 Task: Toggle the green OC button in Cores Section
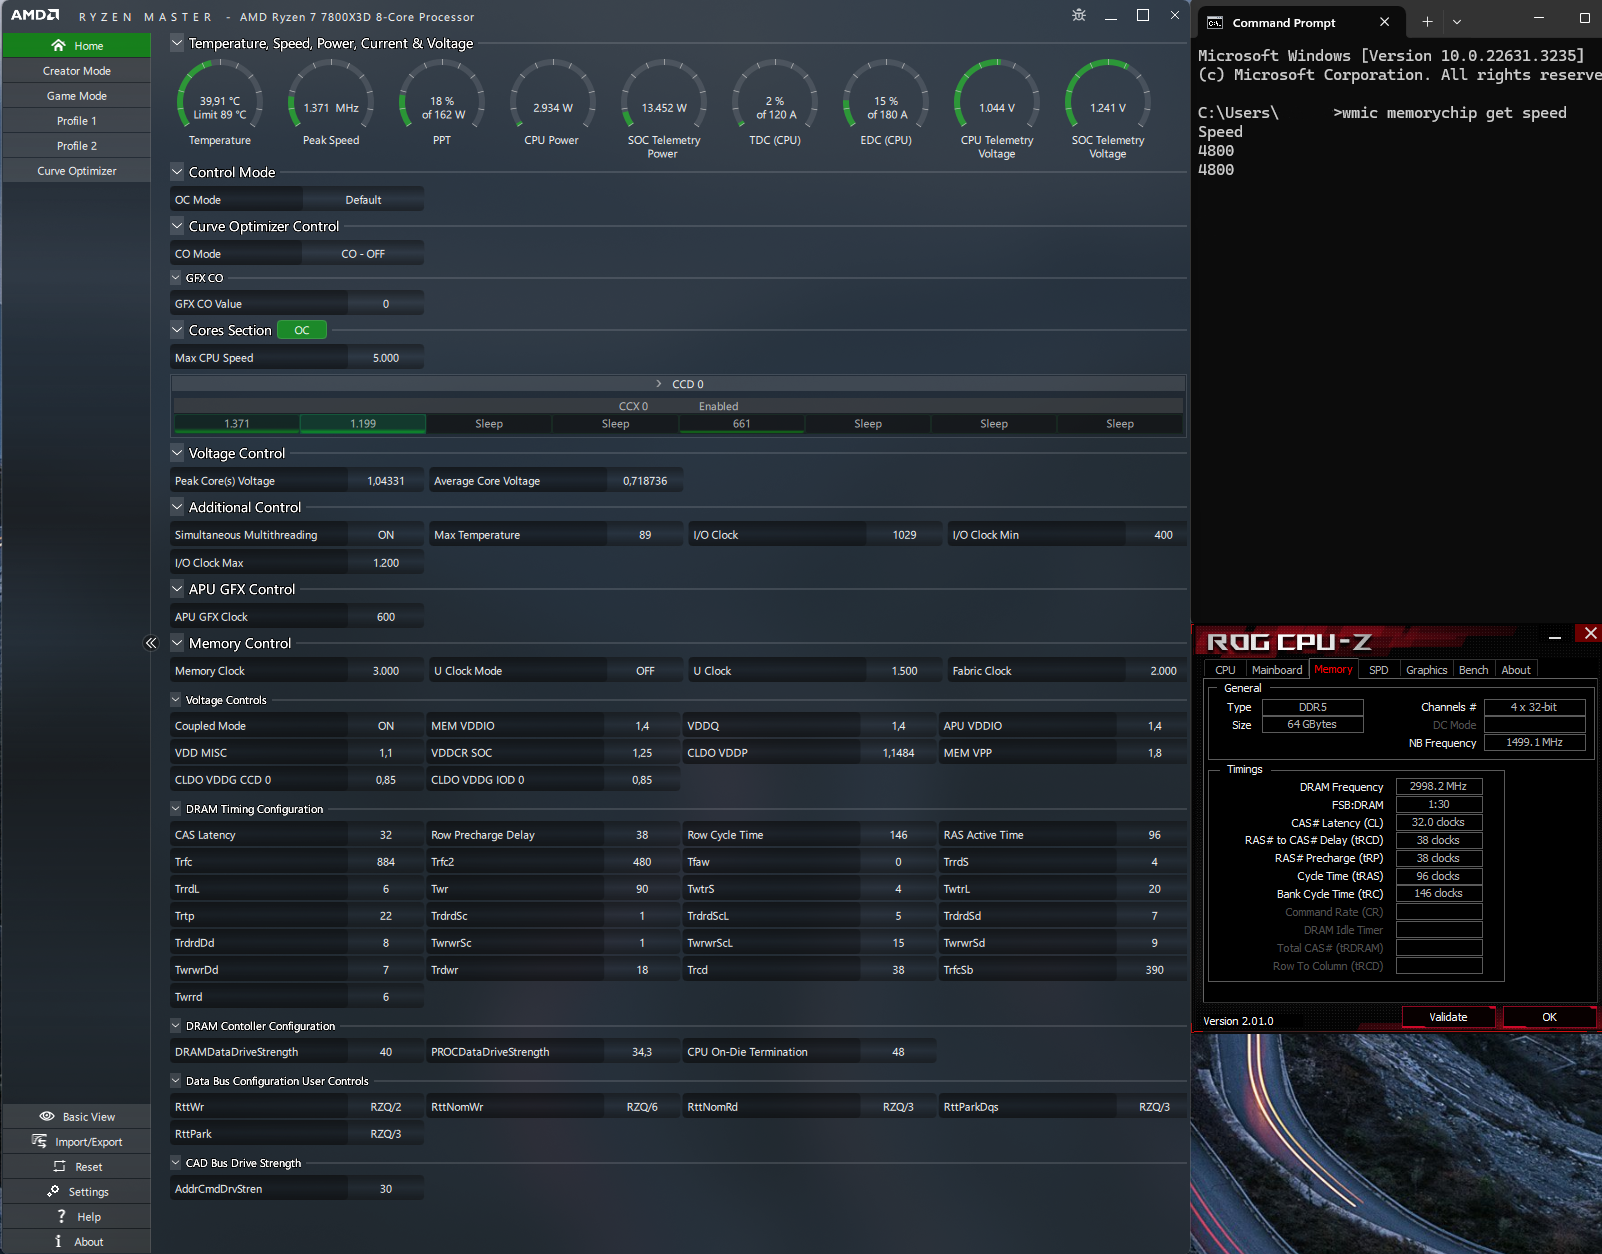coord(301,330)
